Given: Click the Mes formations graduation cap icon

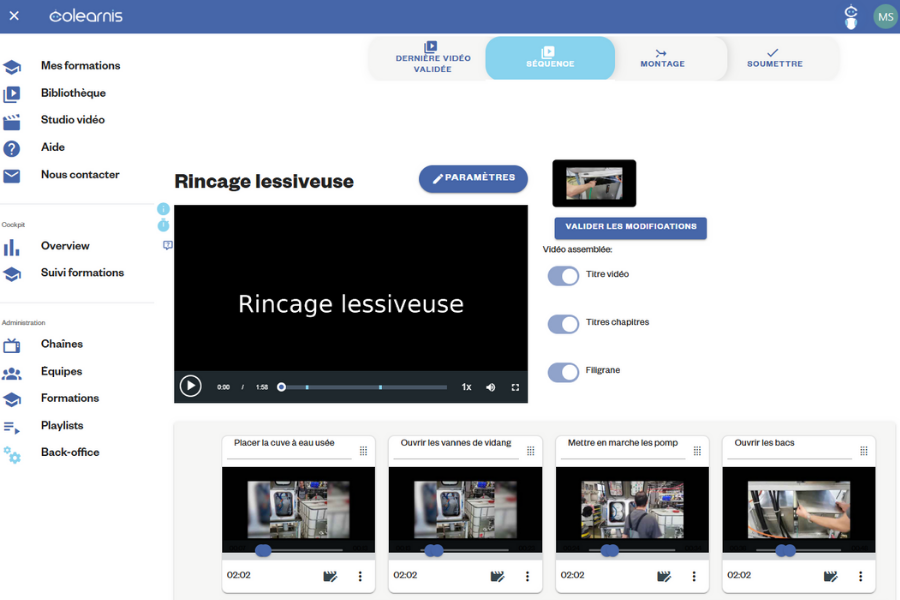Looking at the screenshot, I should 12,67.
